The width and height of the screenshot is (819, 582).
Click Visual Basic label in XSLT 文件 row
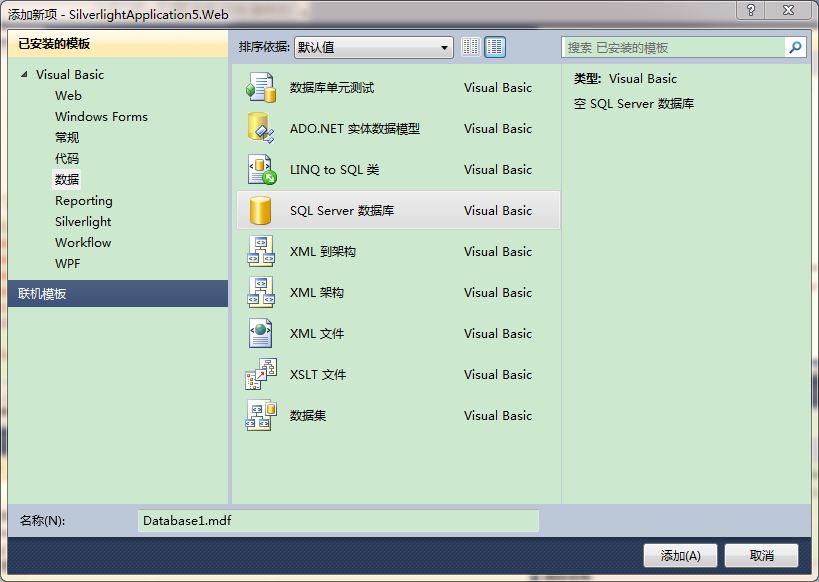point(498,375)
